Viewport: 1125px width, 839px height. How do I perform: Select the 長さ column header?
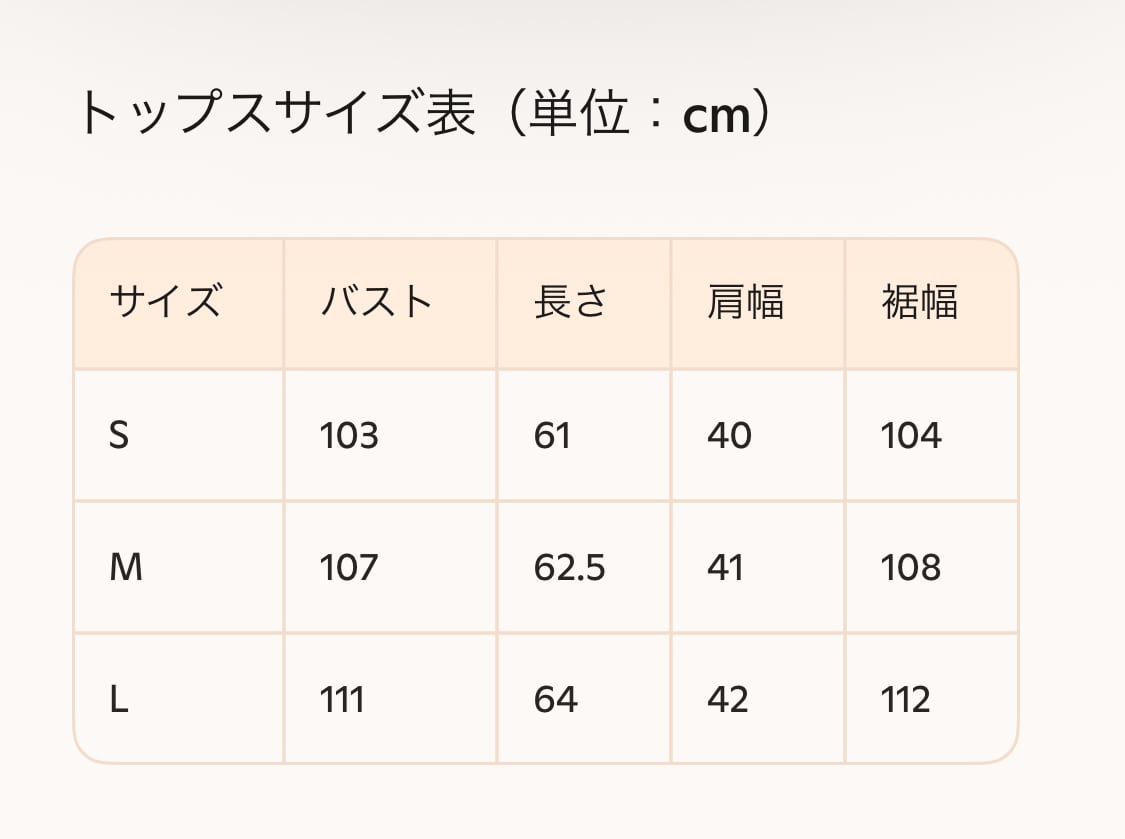click(x=571, y=301)
